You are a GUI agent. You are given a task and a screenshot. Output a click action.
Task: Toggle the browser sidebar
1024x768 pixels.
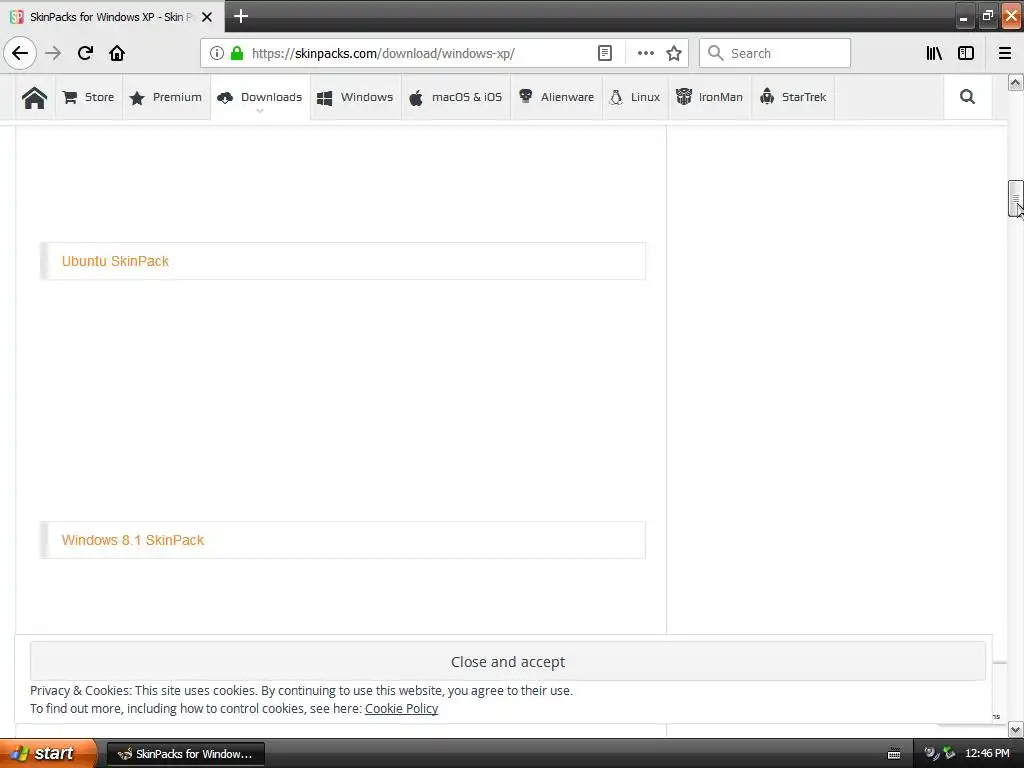[966, 53]
